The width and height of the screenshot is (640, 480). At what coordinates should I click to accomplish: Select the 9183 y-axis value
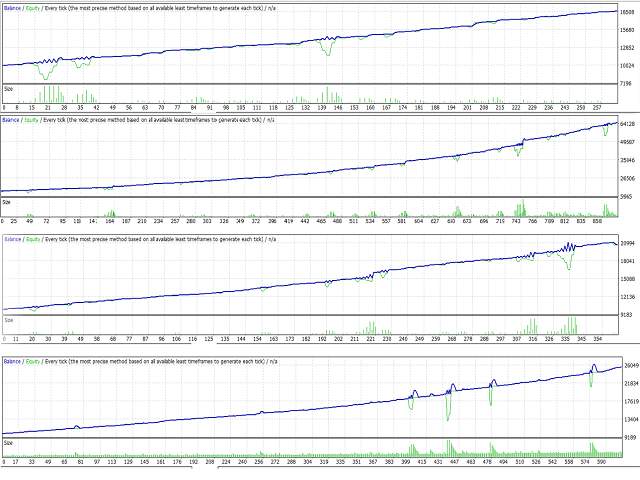(x=626, y=315)
